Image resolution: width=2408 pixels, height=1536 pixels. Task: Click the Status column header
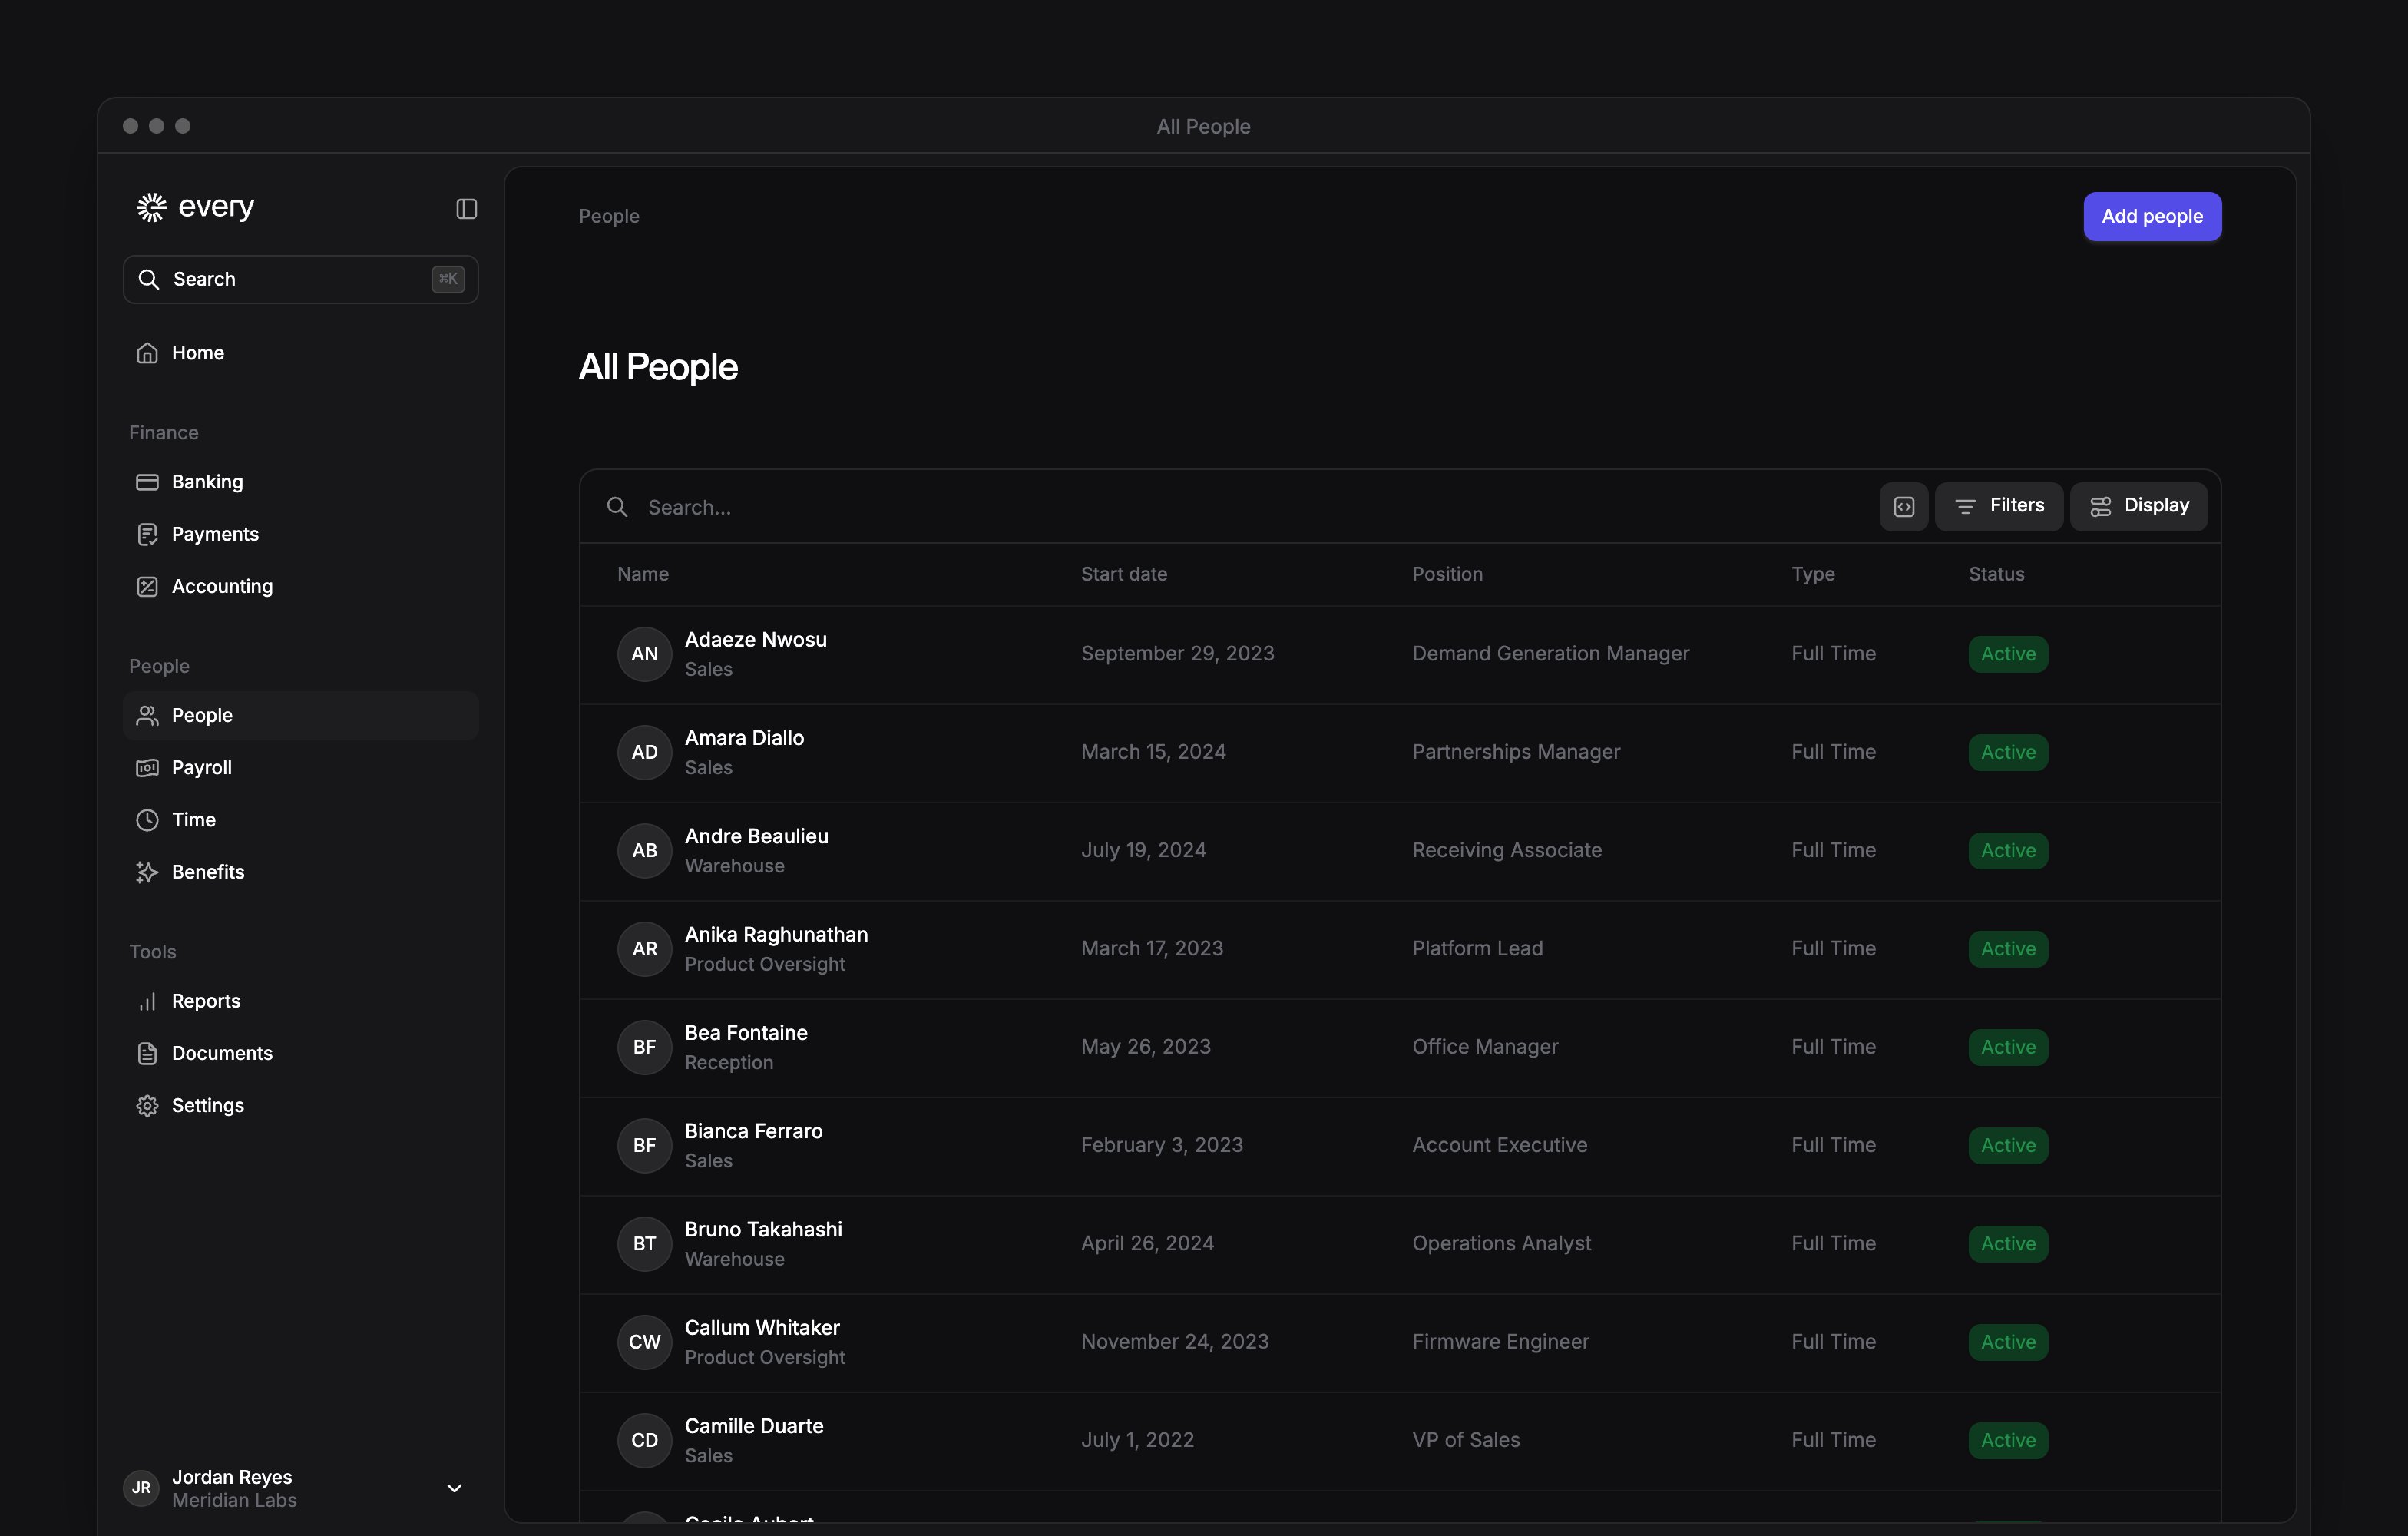(1996, 574)
